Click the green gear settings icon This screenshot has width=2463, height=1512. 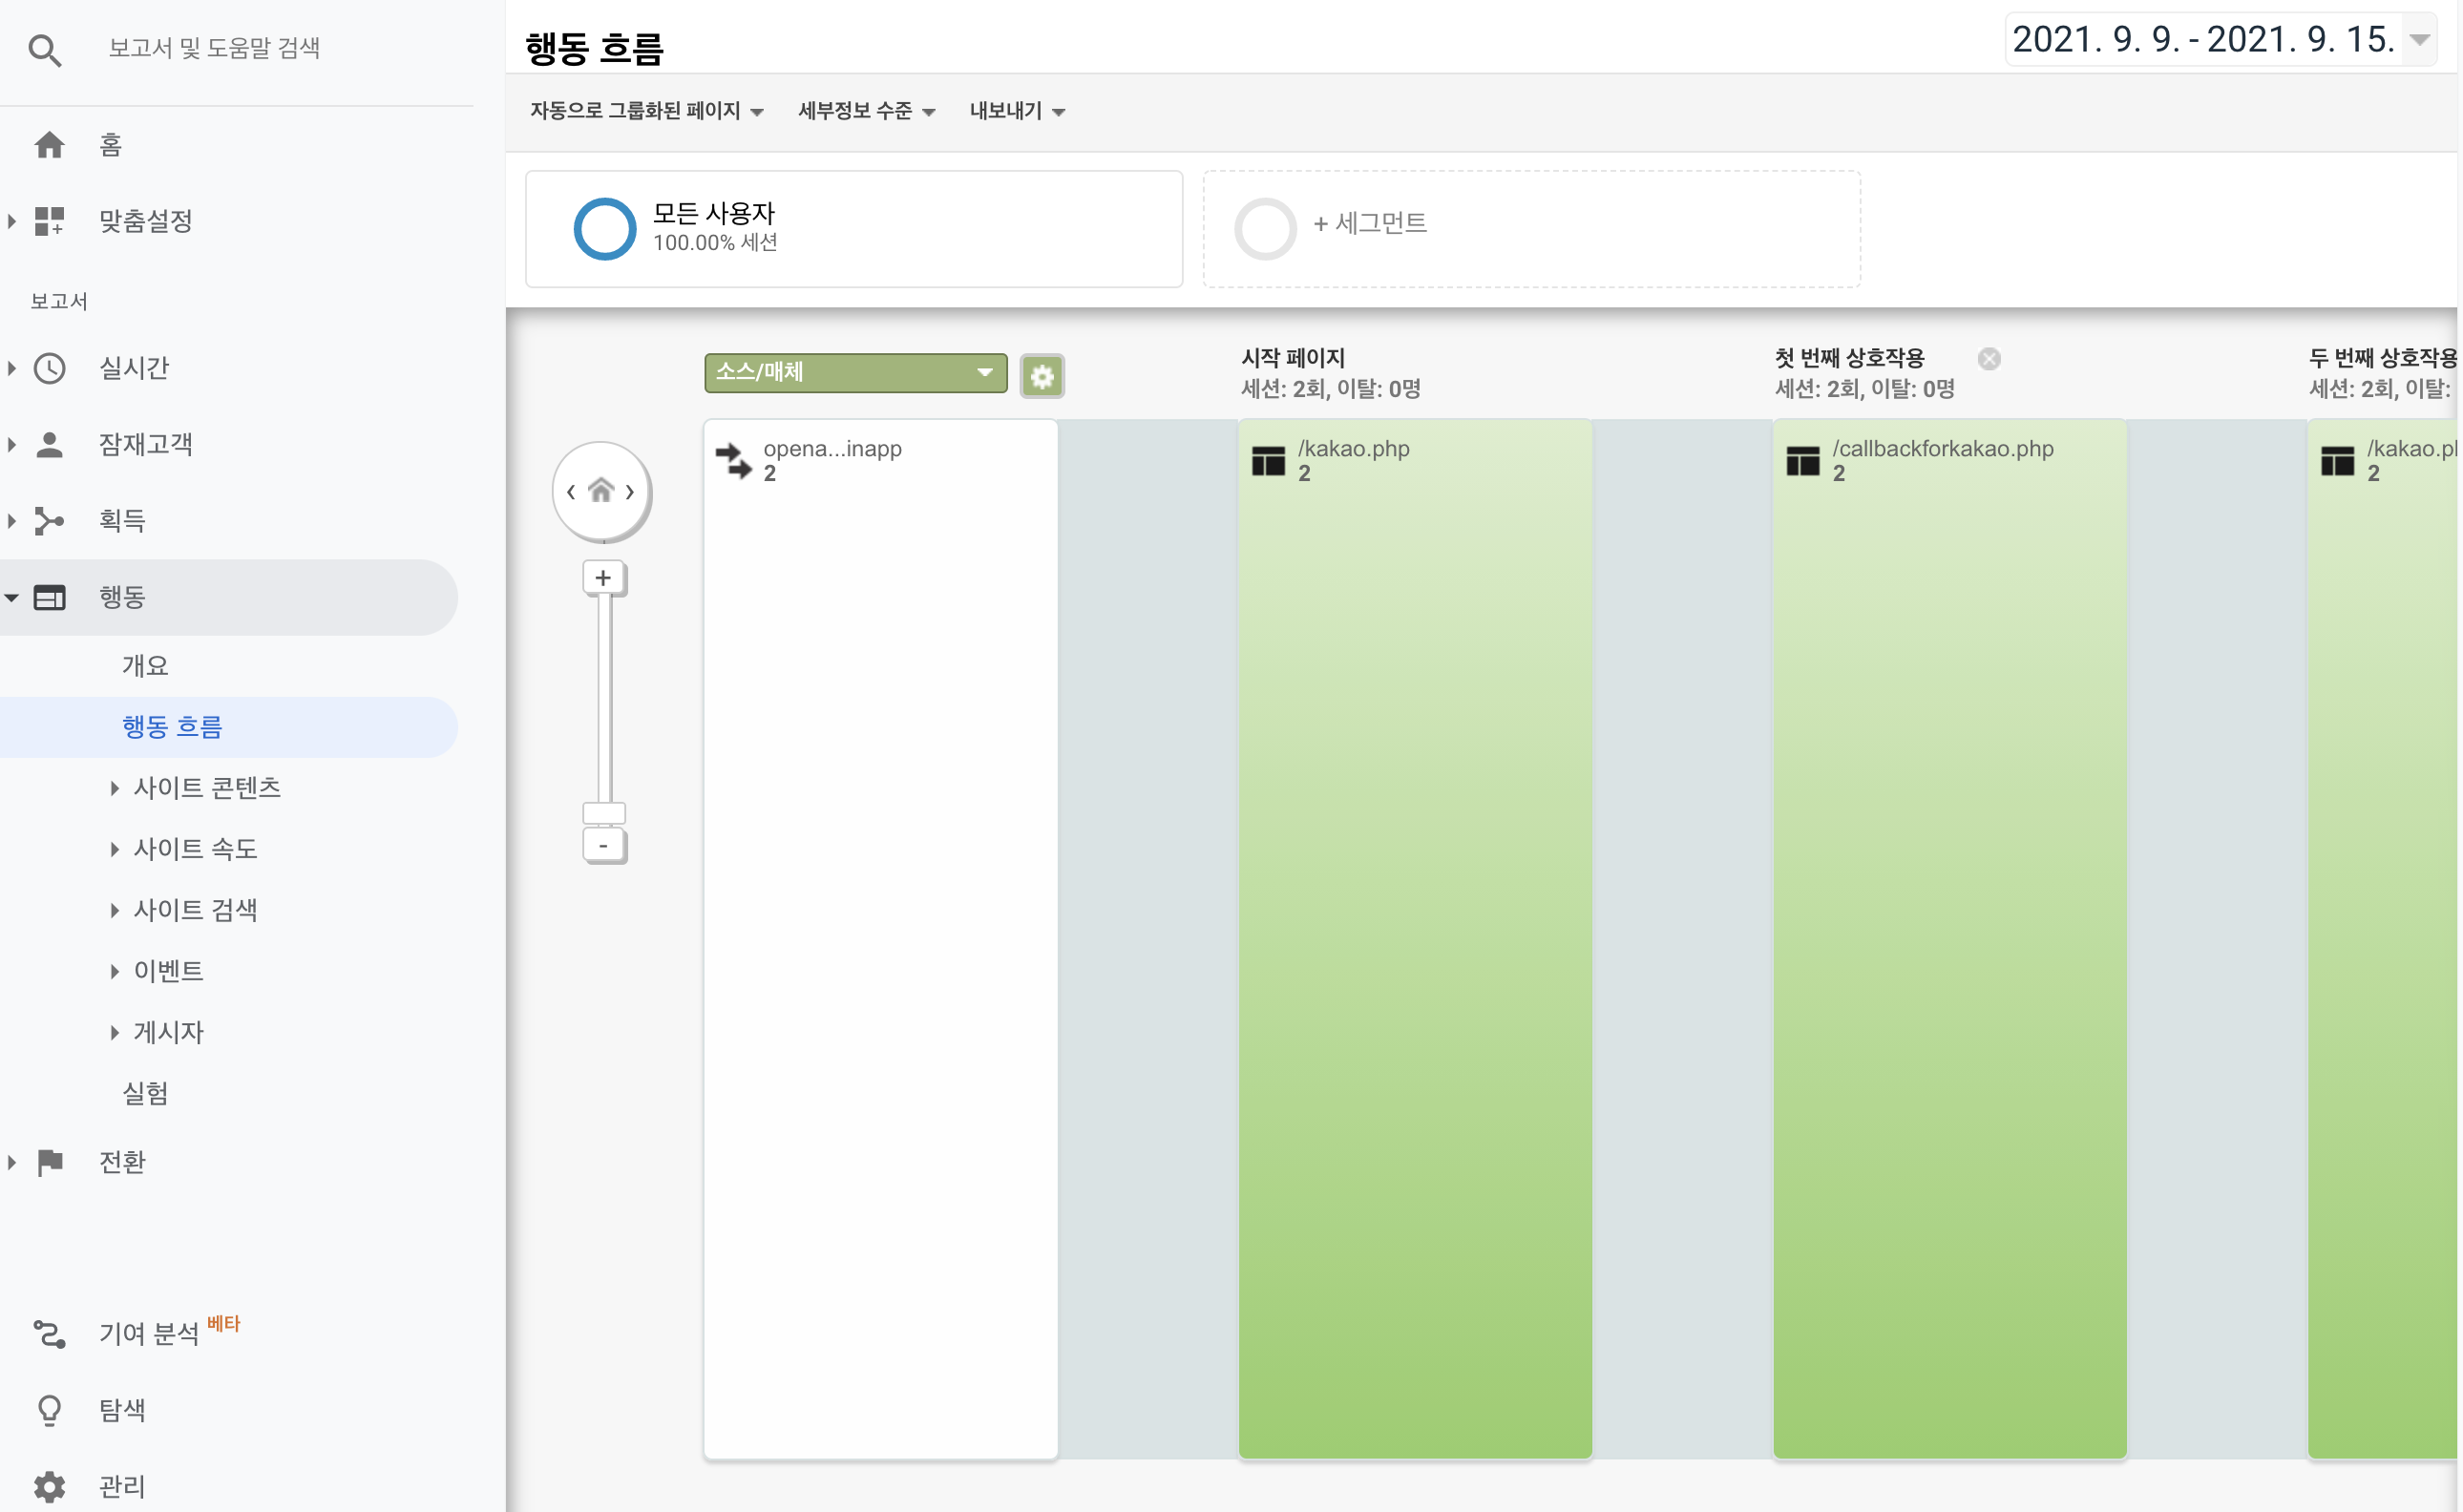coord(1041,376)
